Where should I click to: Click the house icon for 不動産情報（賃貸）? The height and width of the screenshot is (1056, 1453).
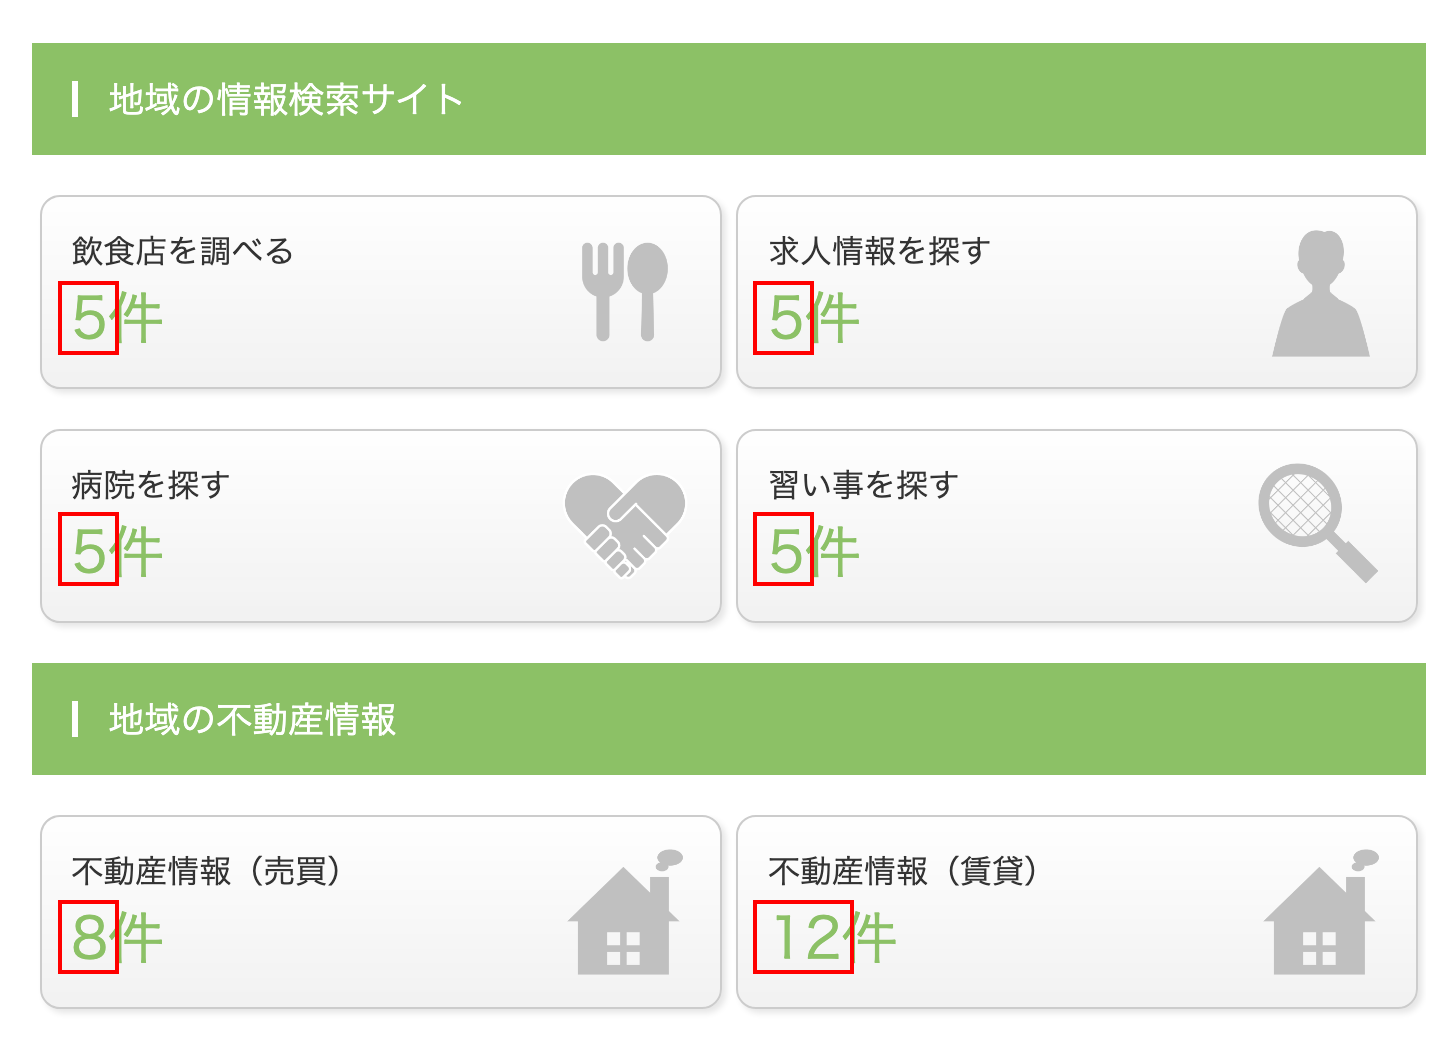(1320, 915)
